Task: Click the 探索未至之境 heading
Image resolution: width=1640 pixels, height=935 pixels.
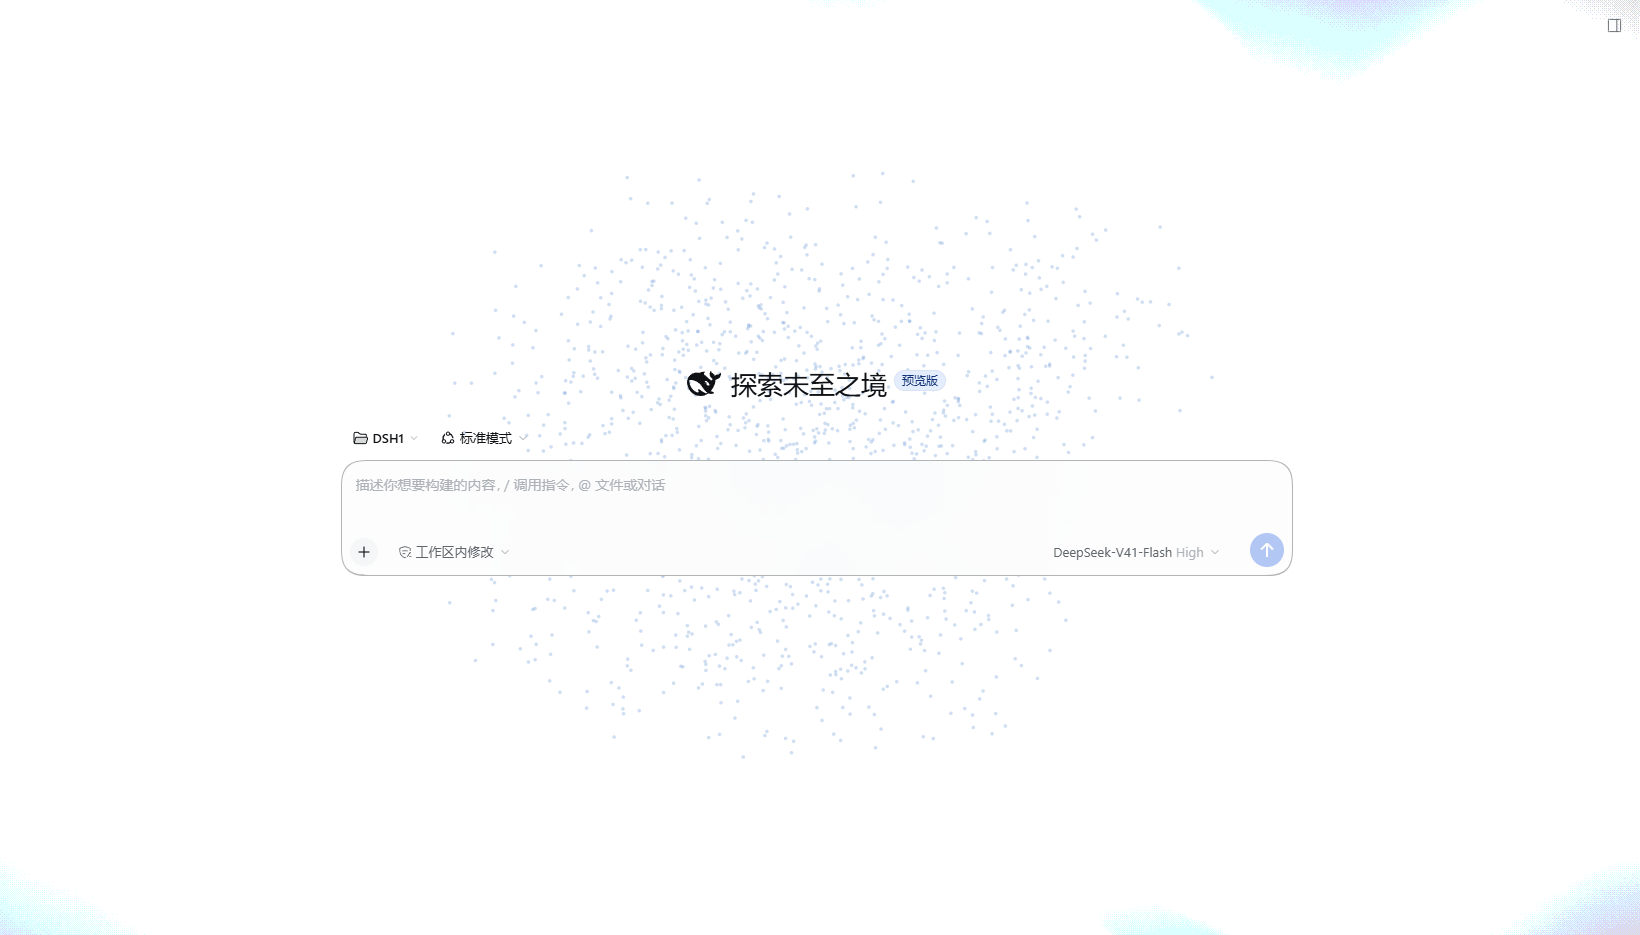Action: tap(809, 385)
